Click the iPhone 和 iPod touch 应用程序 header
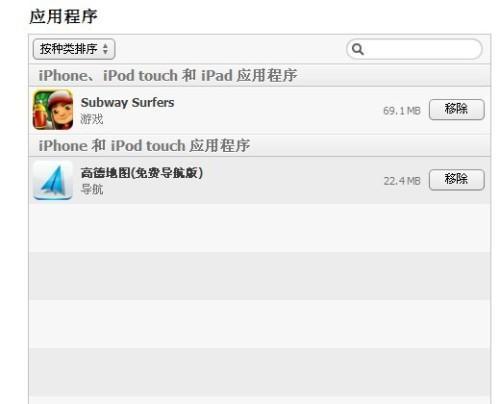 pos(144,146)
